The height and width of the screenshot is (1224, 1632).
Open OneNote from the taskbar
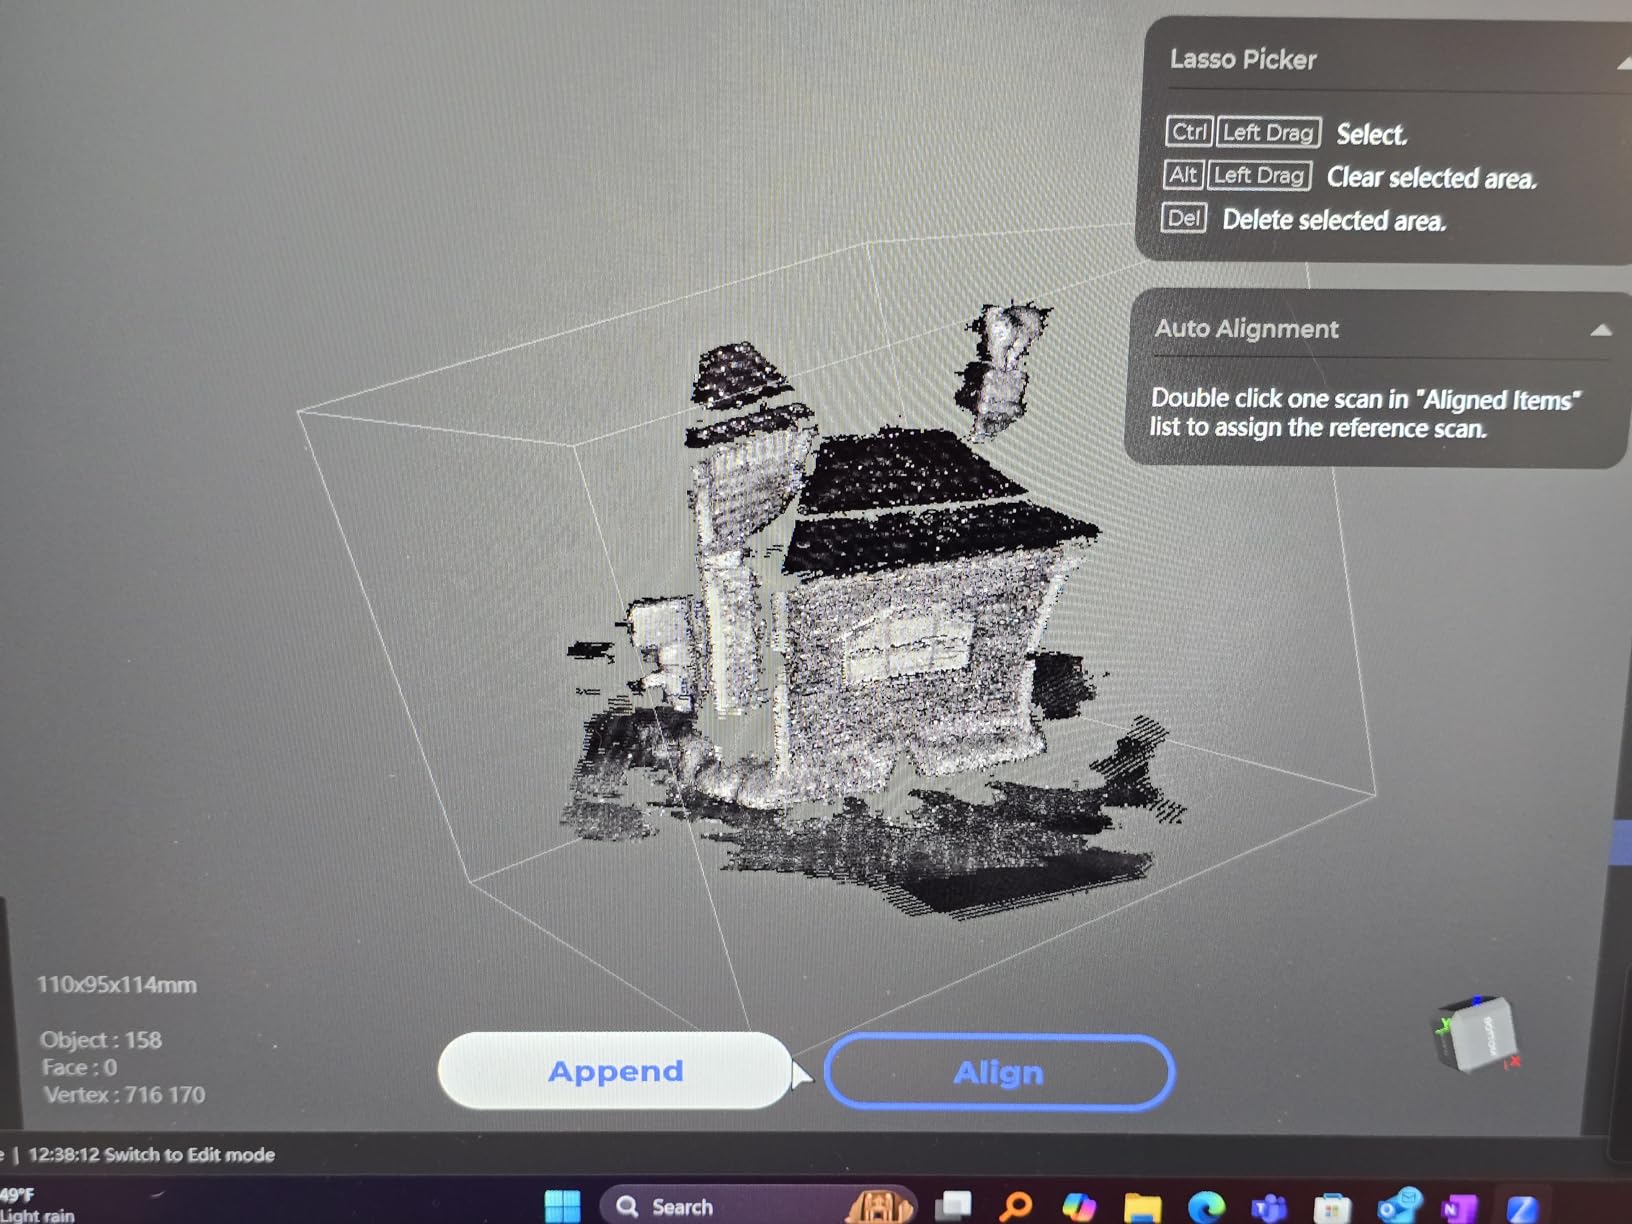coord(1460,1206)
